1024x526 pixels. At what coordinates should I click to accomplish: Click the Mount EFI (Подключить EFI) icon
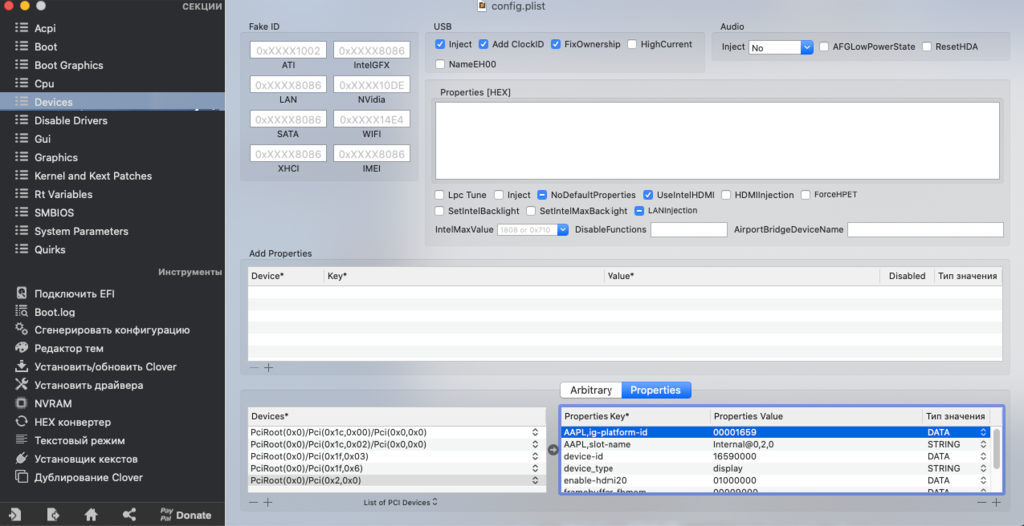(x=21, y=293)
